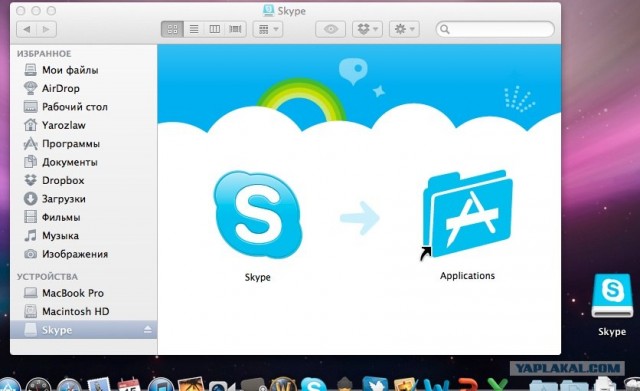Switch to column view mode

(215, 29)
